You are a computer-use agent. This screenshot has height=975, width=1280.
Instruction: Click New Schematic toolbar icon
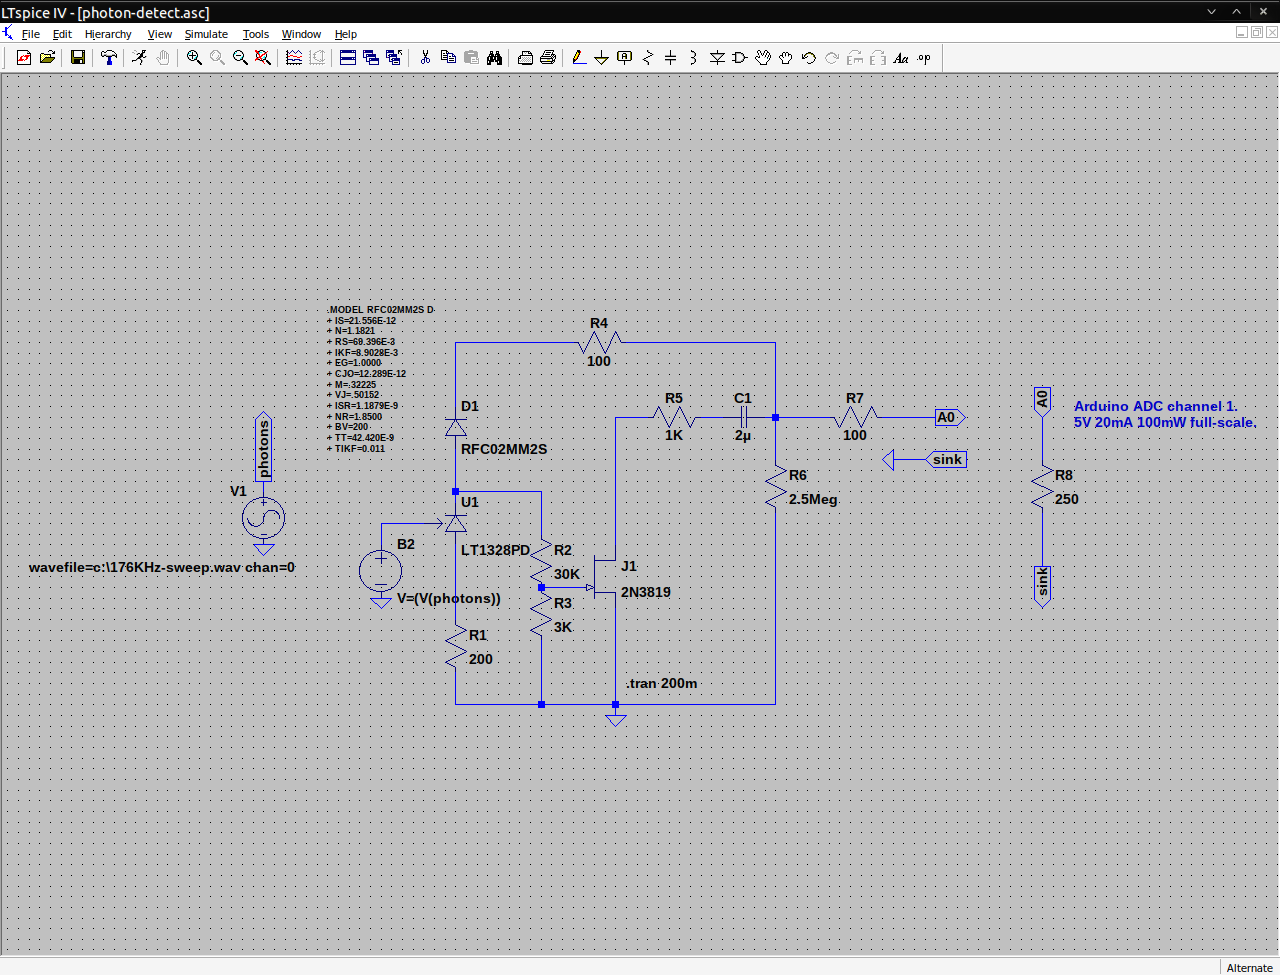(24, 58)
